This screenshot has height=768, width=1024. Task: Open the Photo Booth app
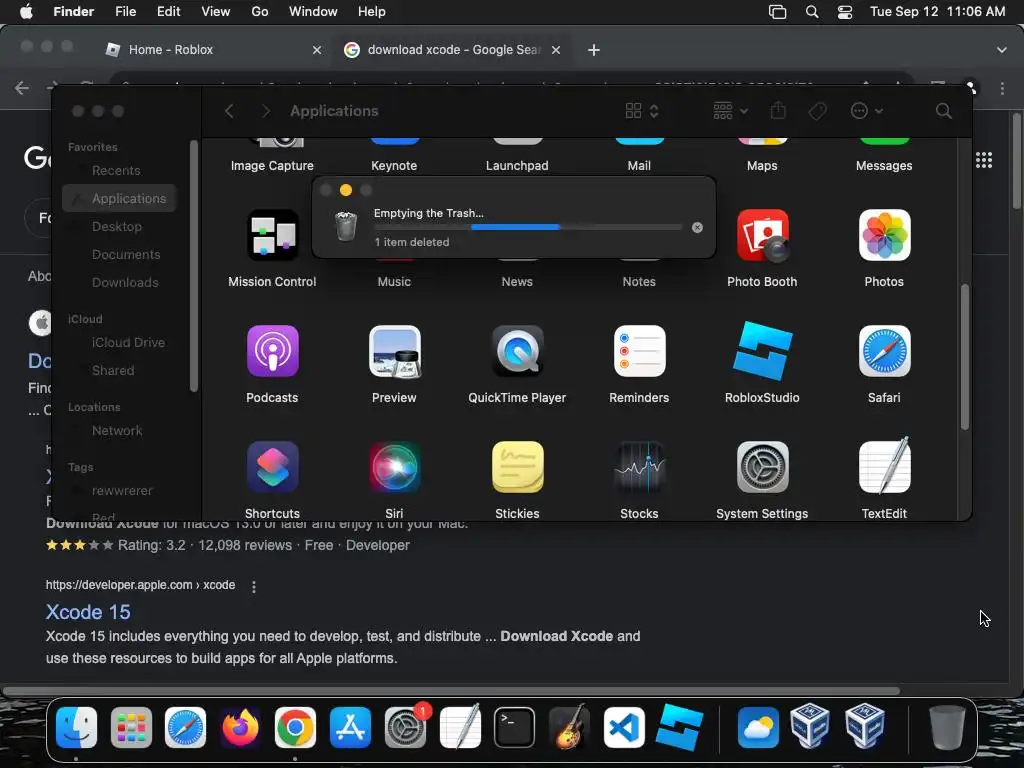[x=762, y=235]
